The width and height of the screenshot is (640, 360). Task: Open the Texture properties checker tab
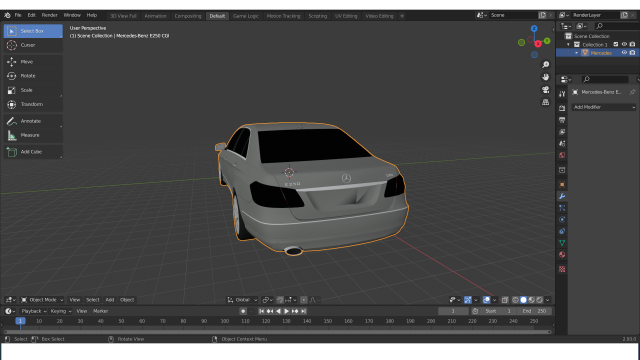pyautogui.click(x=562, y=269)
